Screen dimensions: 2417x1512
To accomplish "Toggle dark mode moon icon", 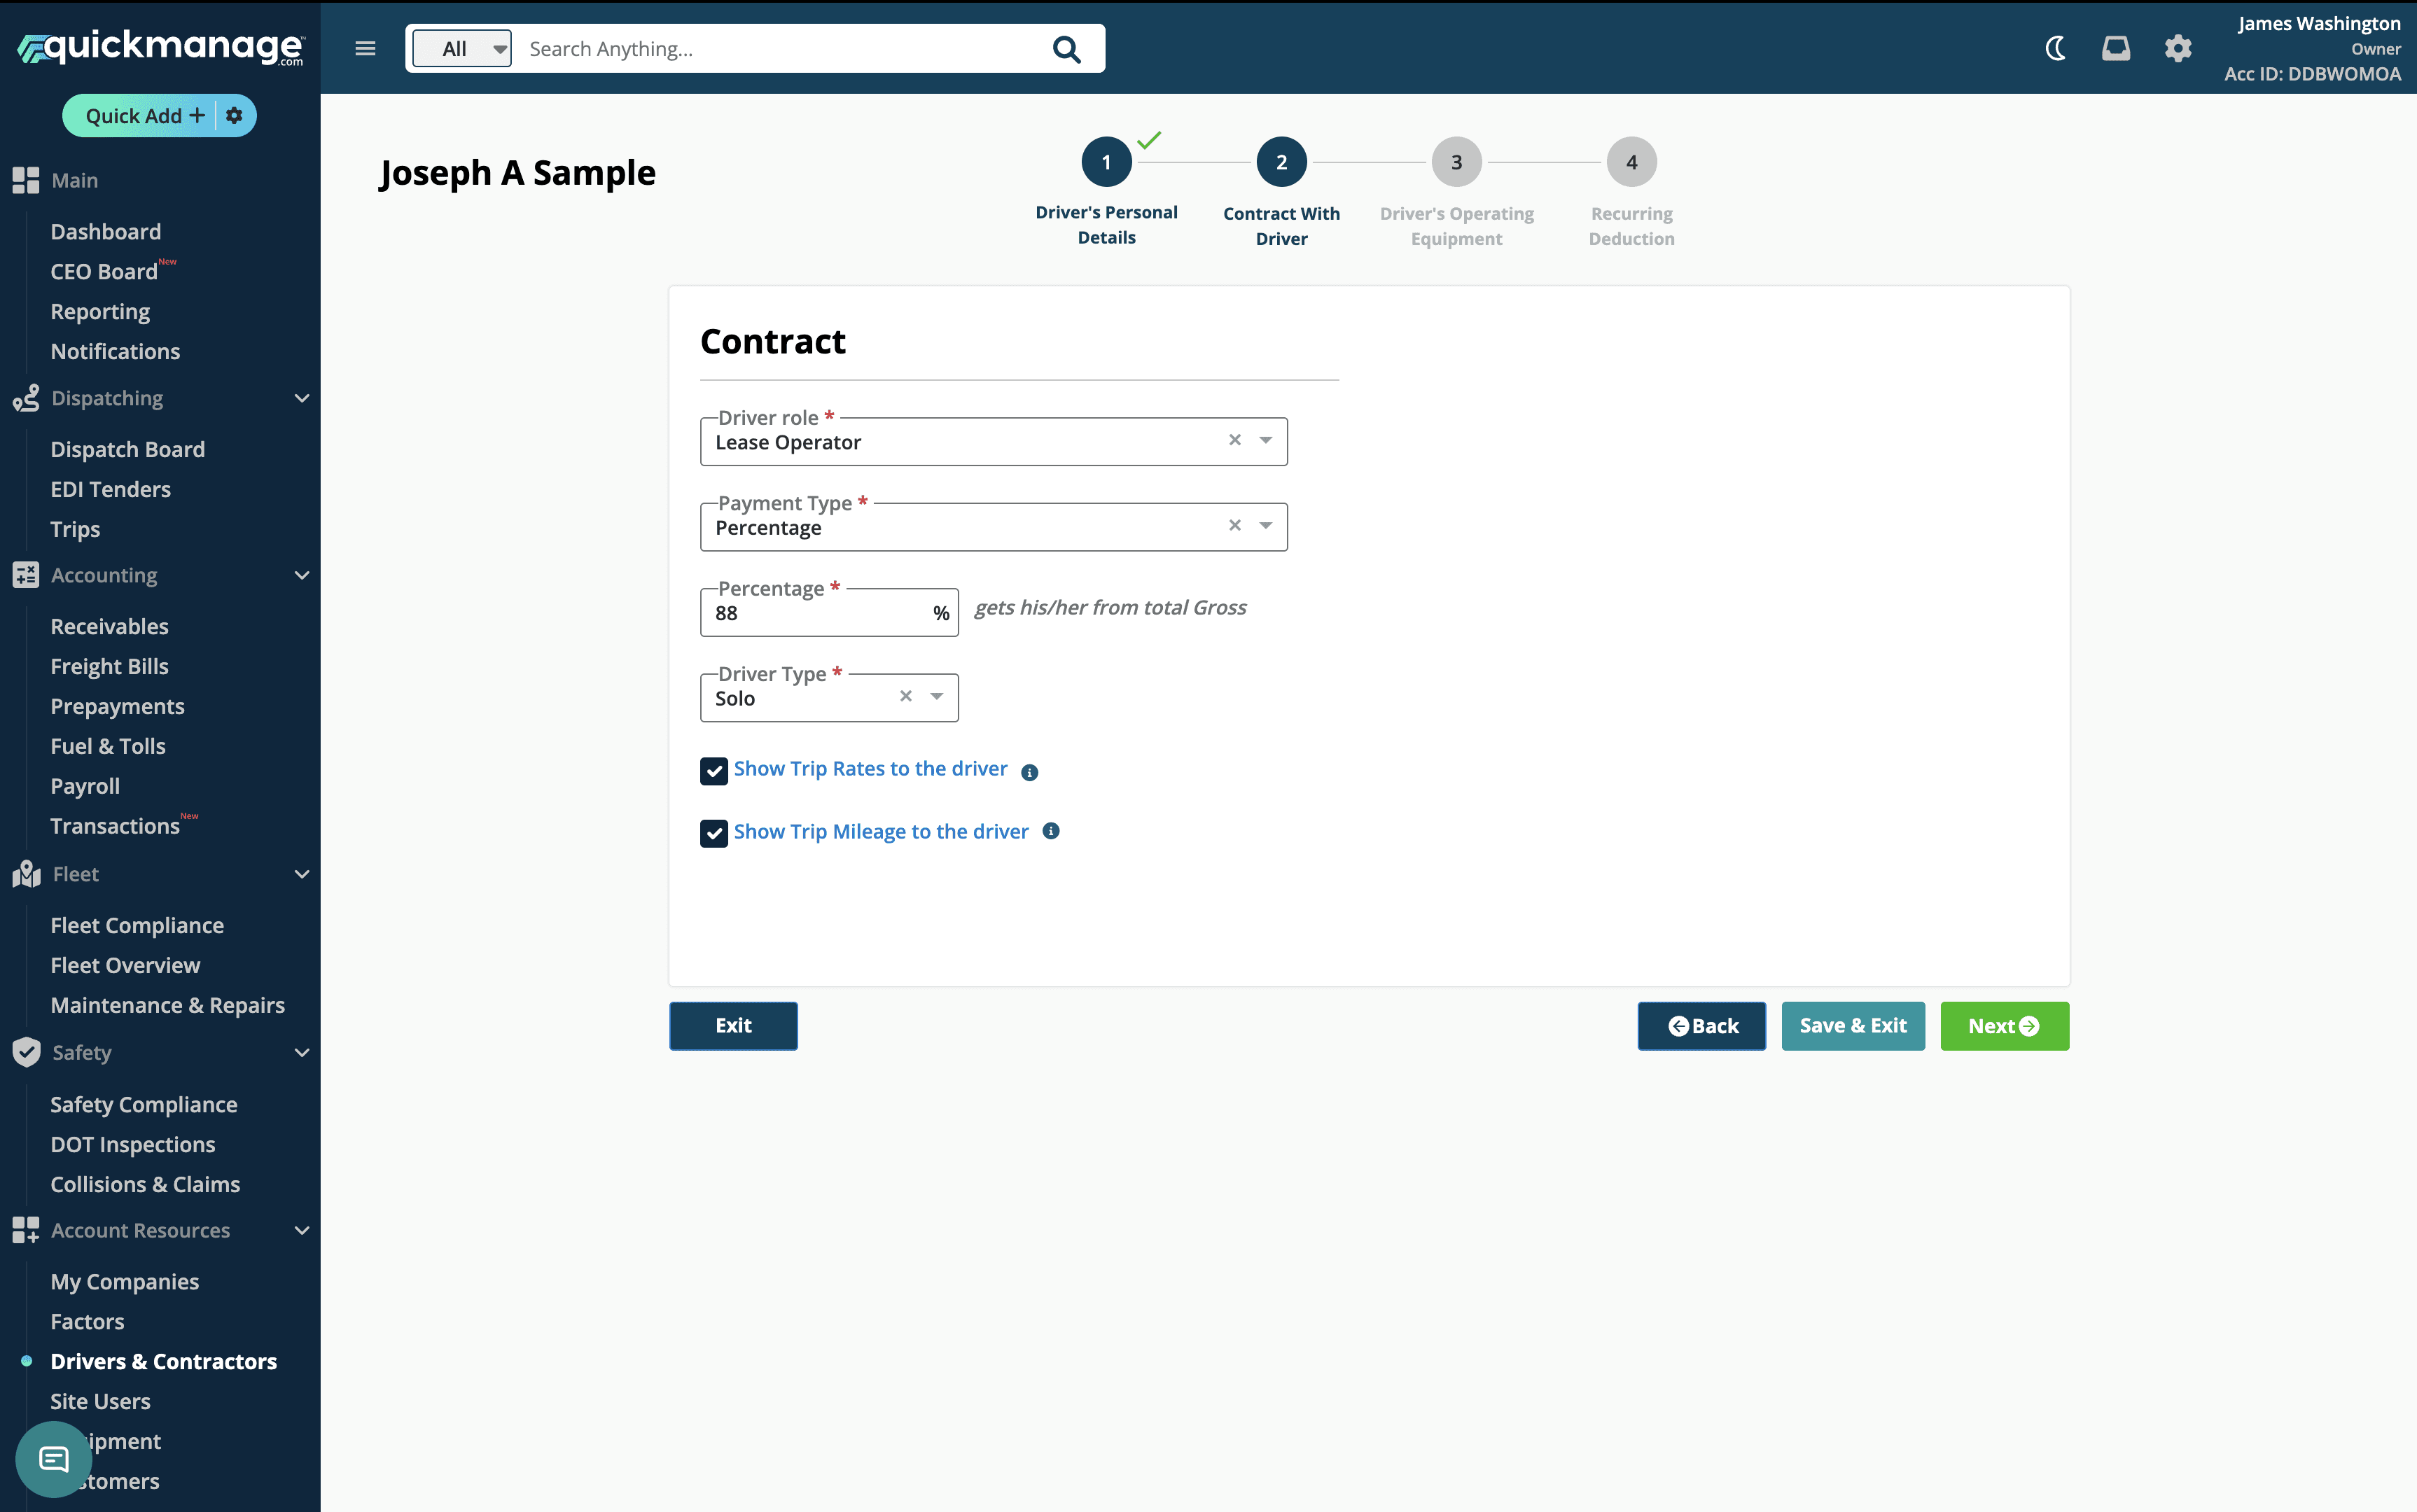I will [x=2055, y=48].
